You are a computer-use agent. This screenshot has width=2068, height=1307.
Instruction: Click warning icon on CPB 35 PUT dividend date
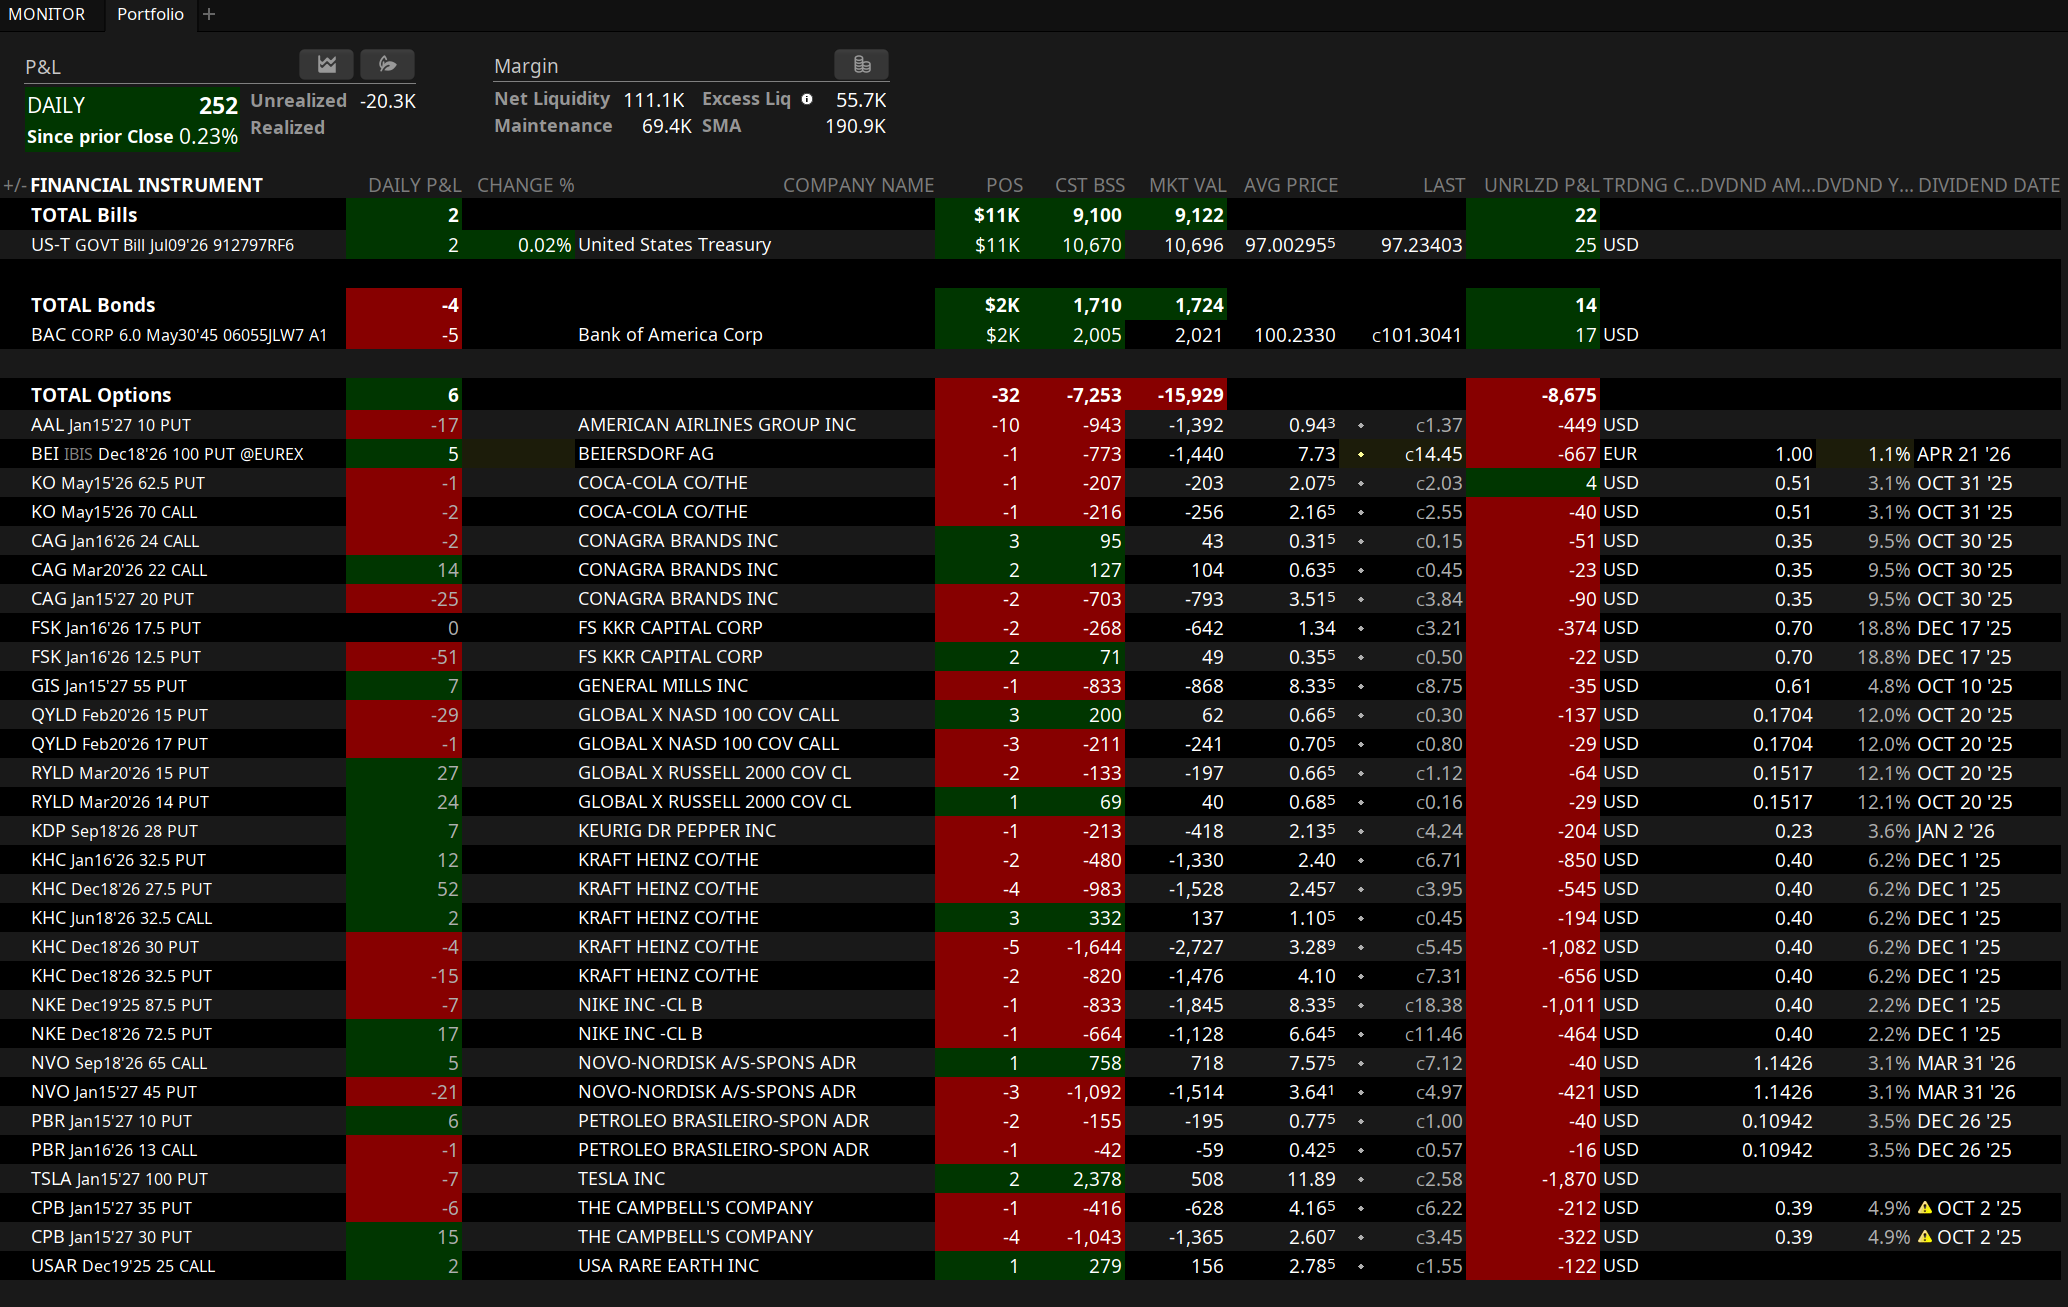(1924, 1208)
